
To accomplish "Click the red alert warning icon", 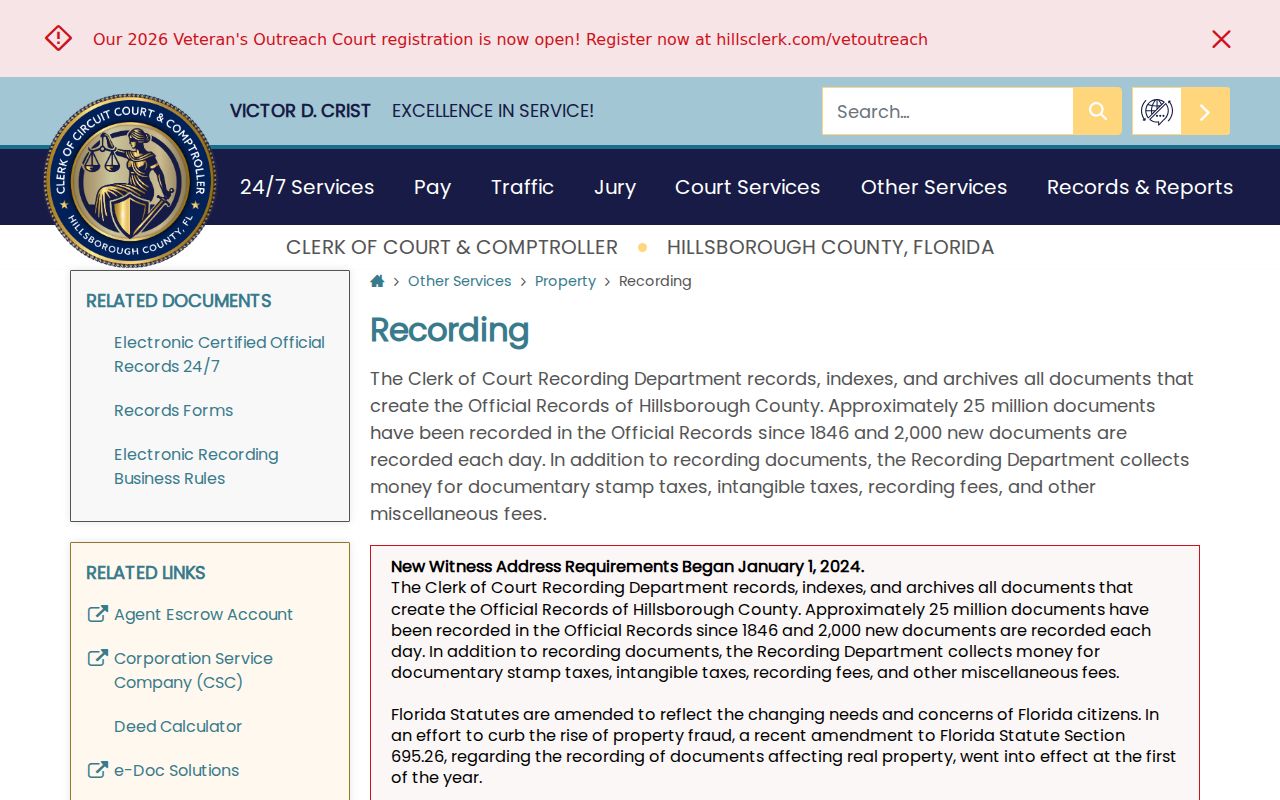I will pos(58,38).
